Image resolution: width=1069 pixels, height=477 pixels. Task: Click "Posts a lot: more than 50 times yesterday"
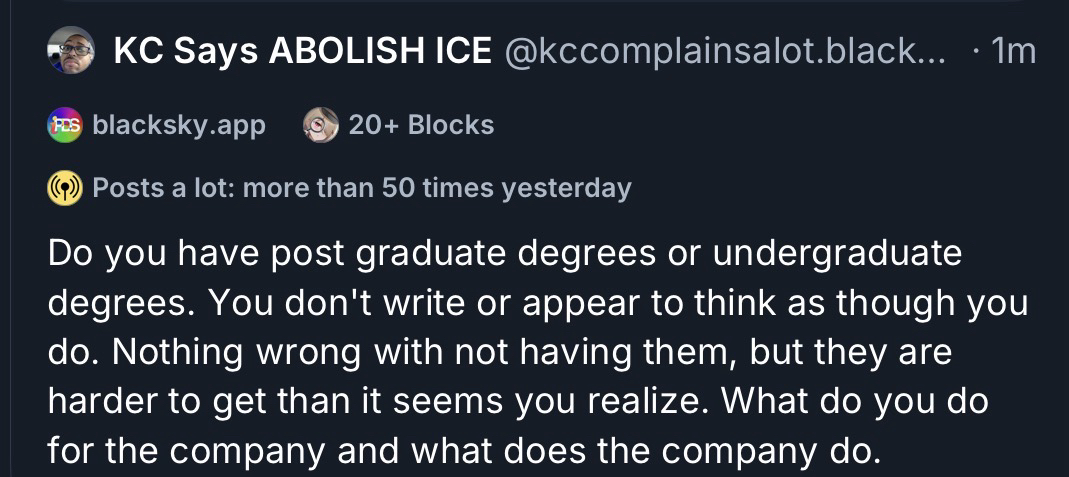[x=361, y=188]
